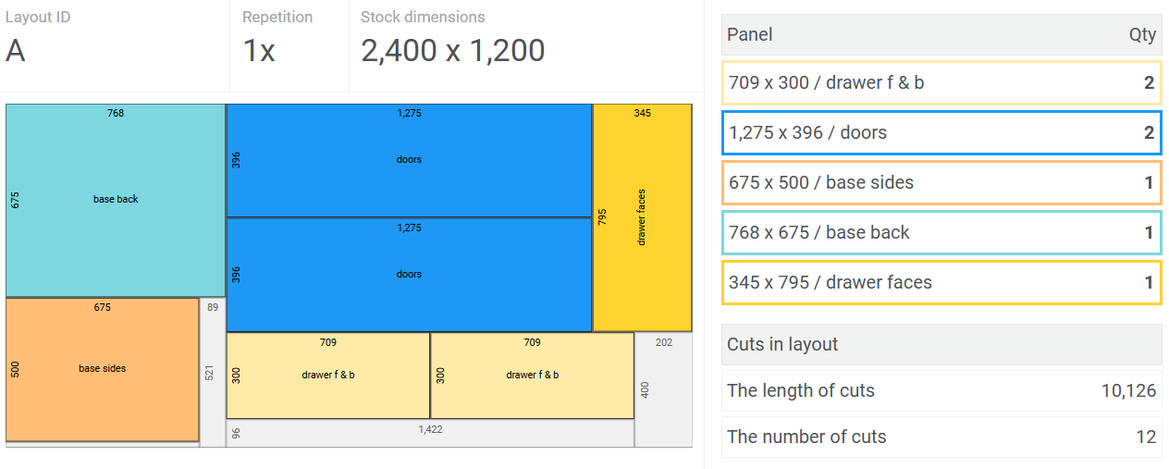Pick the "768 x 675 / base back" row
The image size is (1169, 469).
[x=940, y=233]
